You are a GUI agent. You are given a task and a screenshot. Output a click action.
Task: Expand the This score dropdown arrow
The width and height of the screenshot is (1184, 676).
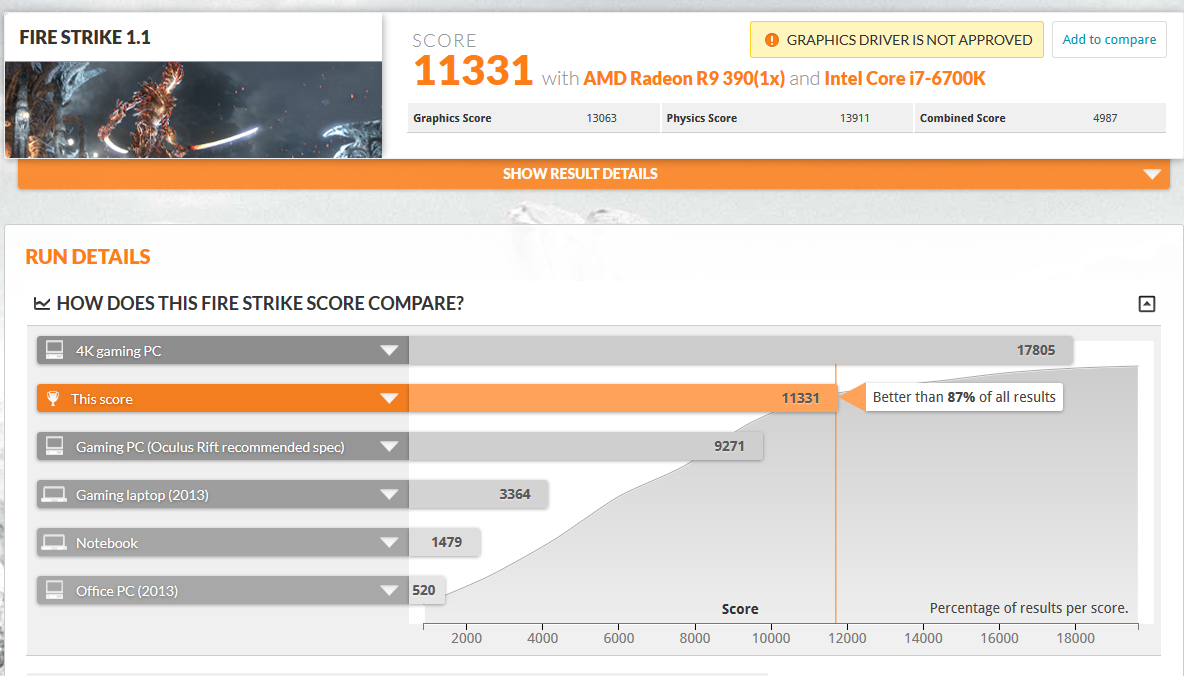pyautogui.click(x=389, y=398)
